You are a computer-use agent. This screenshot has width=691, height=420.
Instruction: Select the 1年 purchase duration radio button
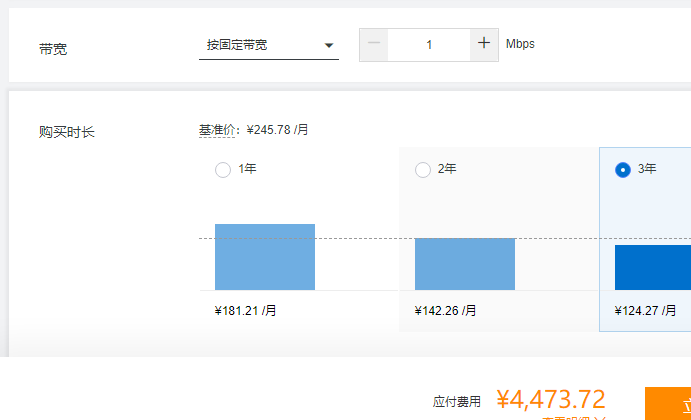pos(223,170)
